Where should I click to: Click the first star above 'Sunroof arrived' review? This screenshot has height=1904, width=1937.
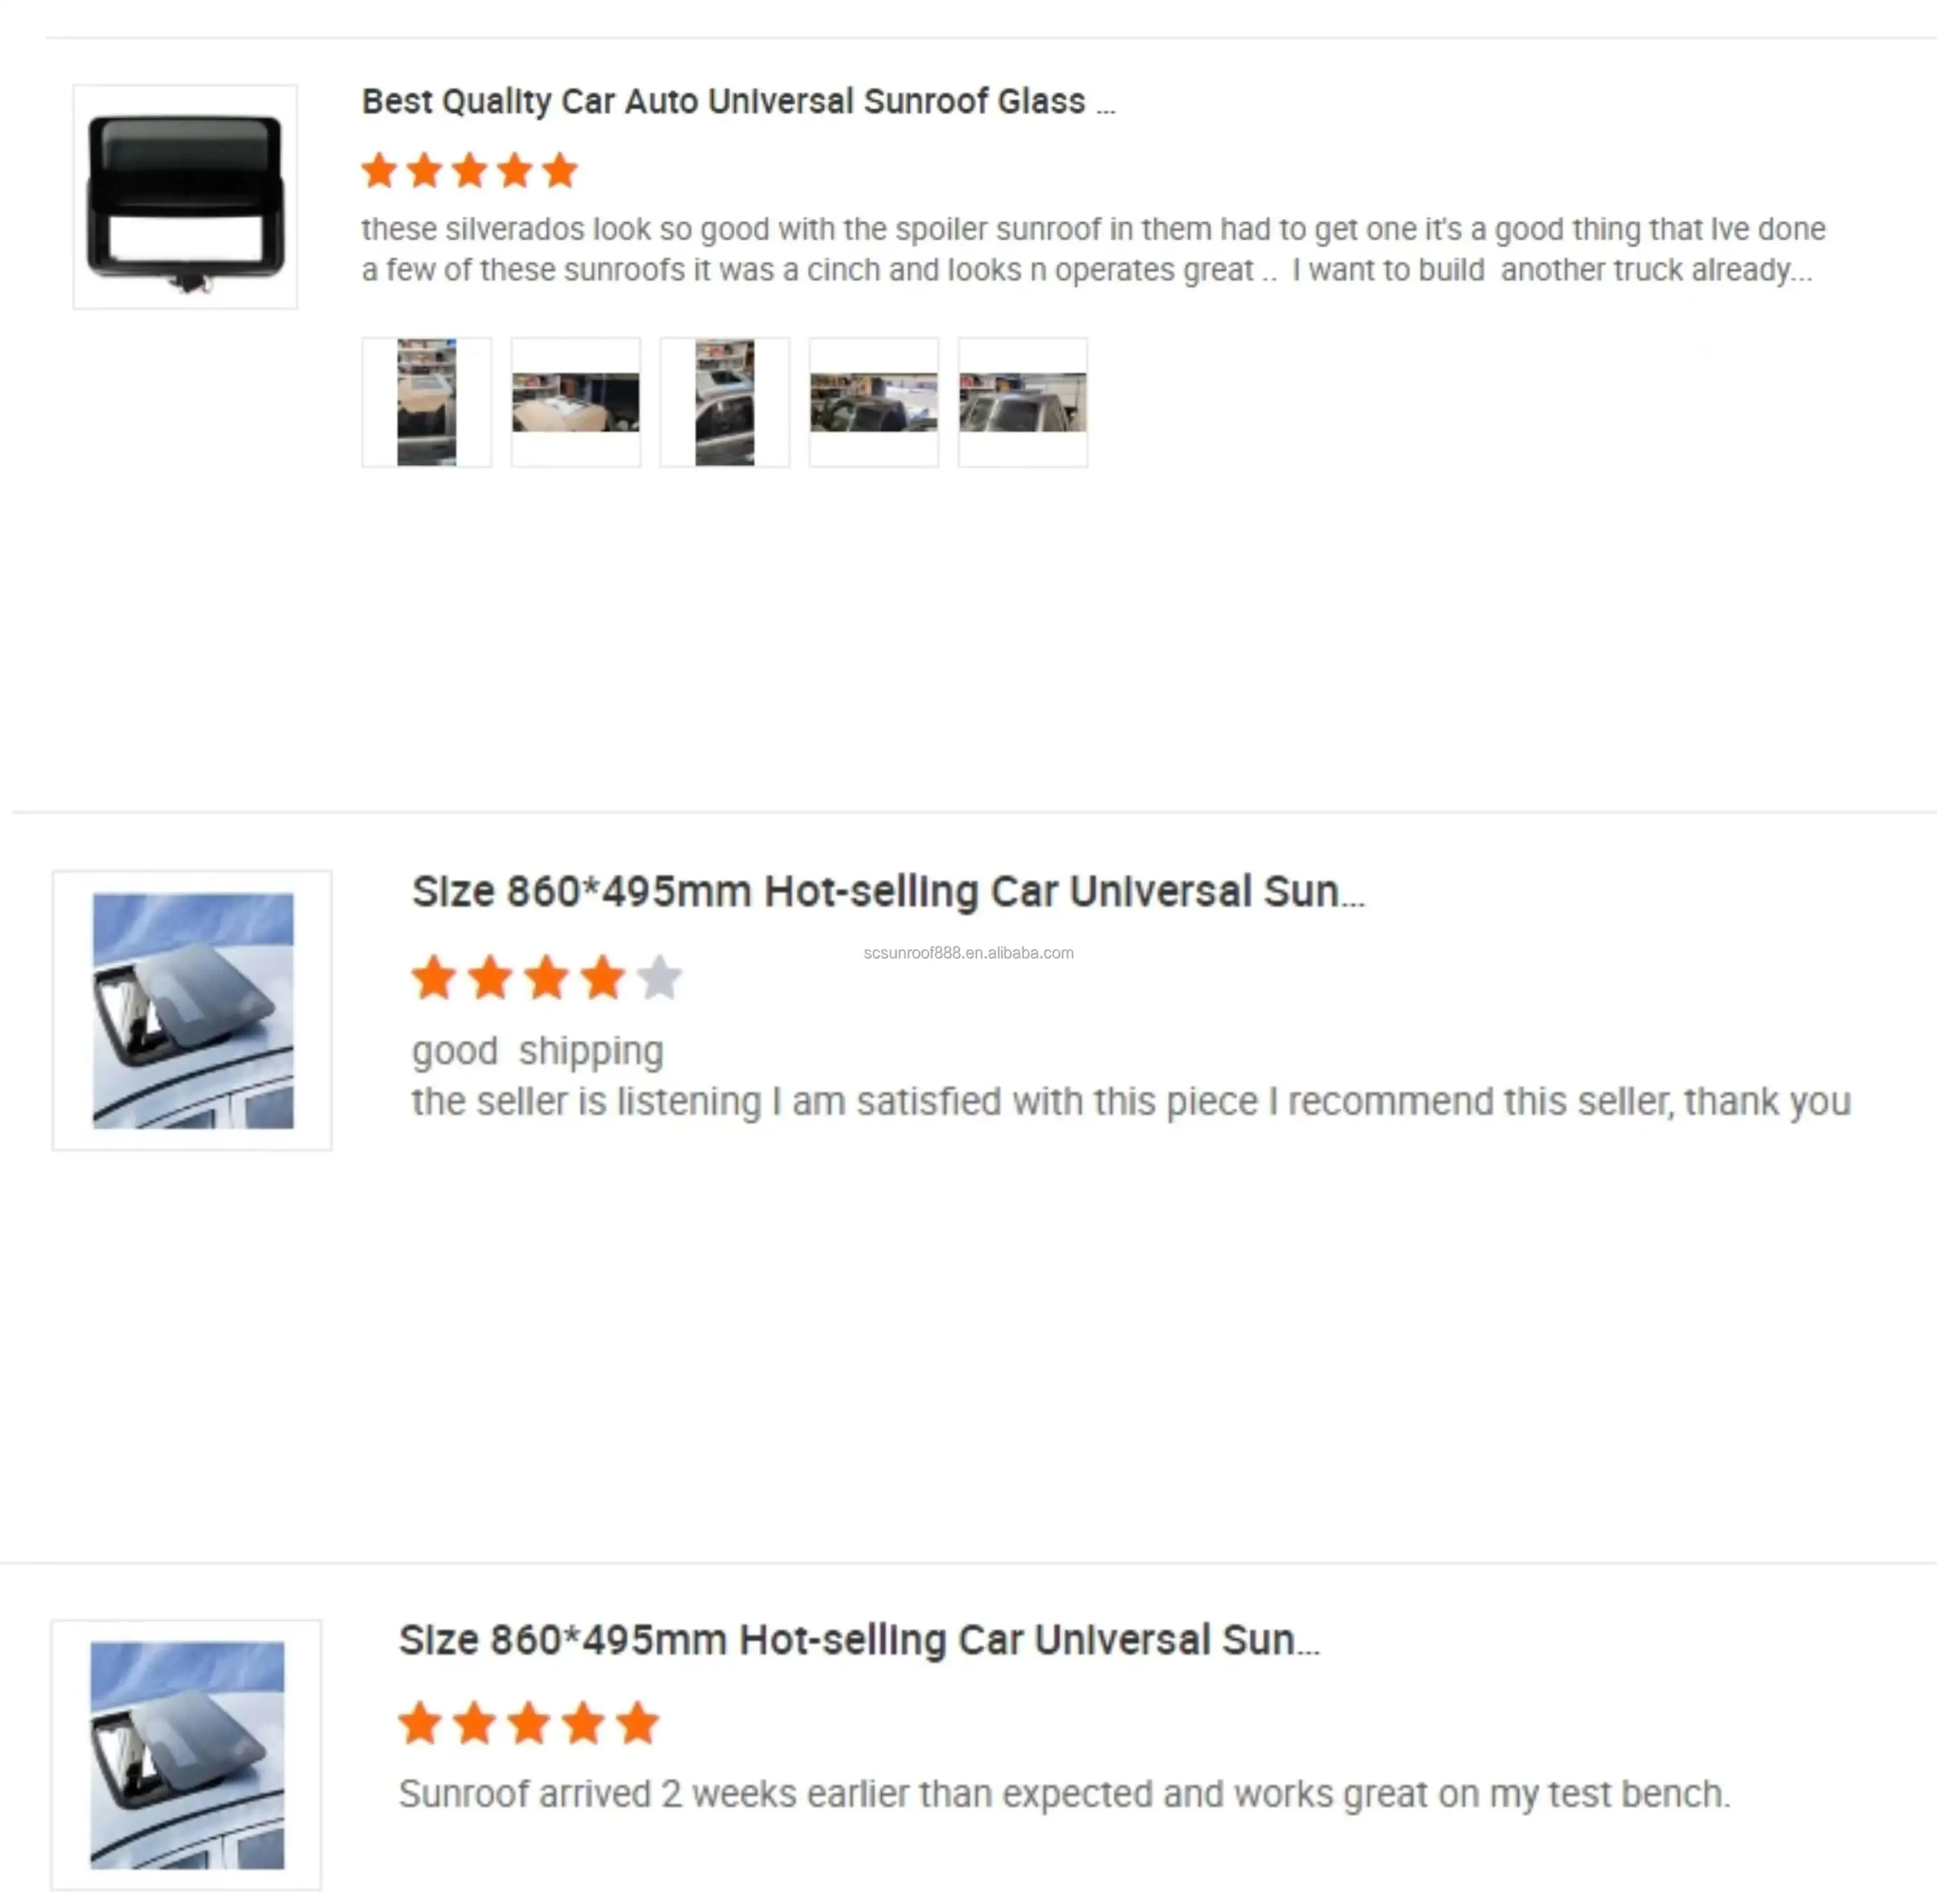click(421, 1723)
